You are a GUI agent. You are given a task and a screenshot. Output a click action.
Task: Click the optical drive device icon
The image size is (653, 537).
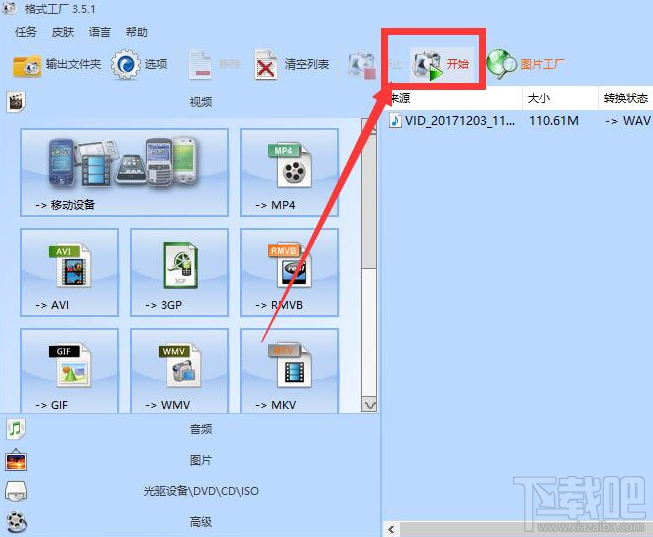pos(16,491)
